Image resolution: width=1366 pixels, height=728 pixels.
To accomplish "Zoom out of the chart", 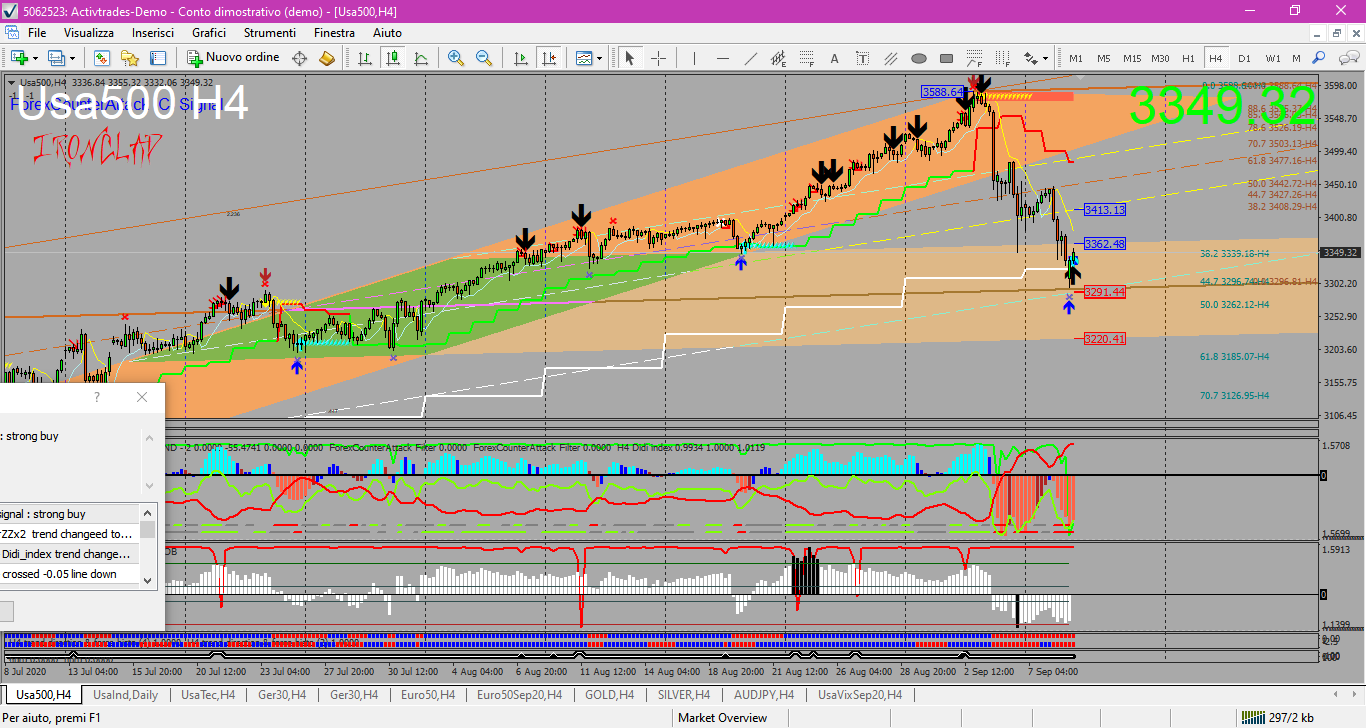I will [484, 58].
